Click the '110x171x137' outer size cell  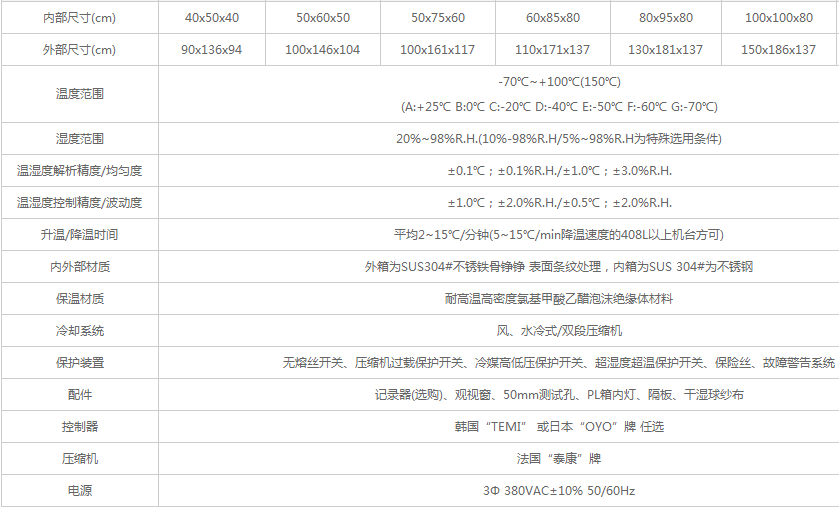click(552, 50)
